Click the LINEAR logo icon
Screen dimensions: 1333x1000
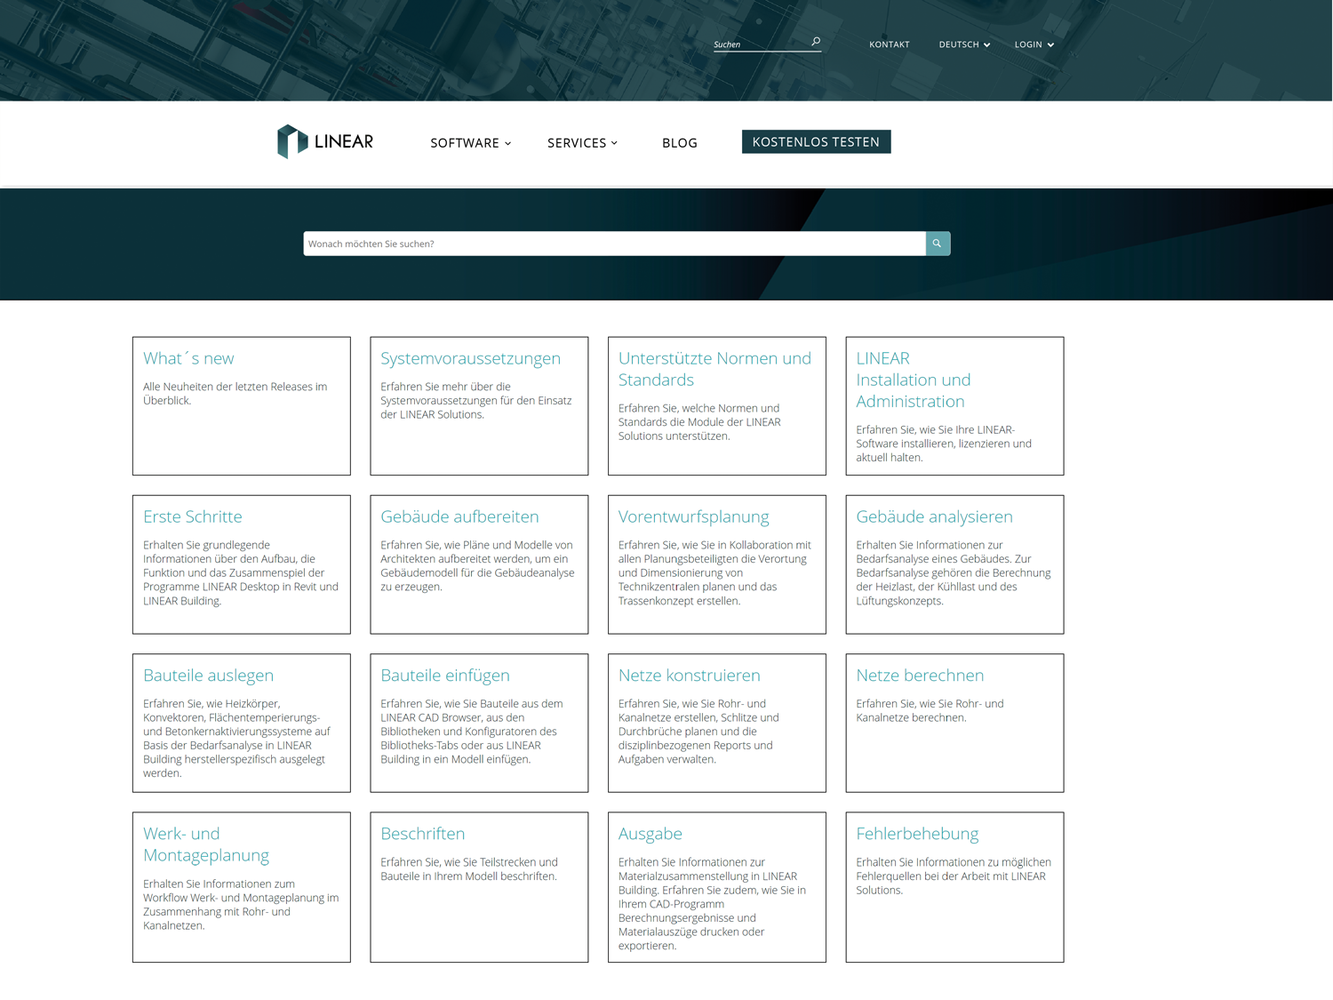tap(292, 142)
